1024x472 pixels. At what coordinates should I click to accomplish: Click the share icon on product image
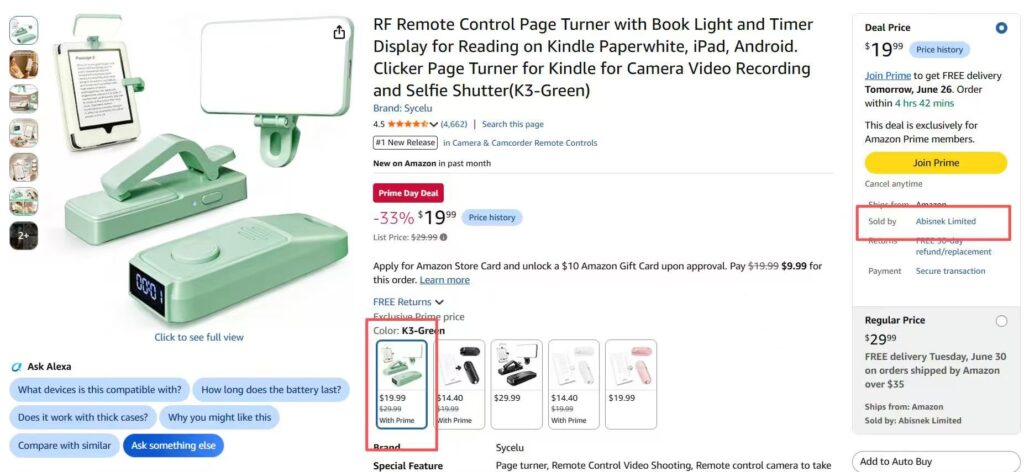click(339, 32)
